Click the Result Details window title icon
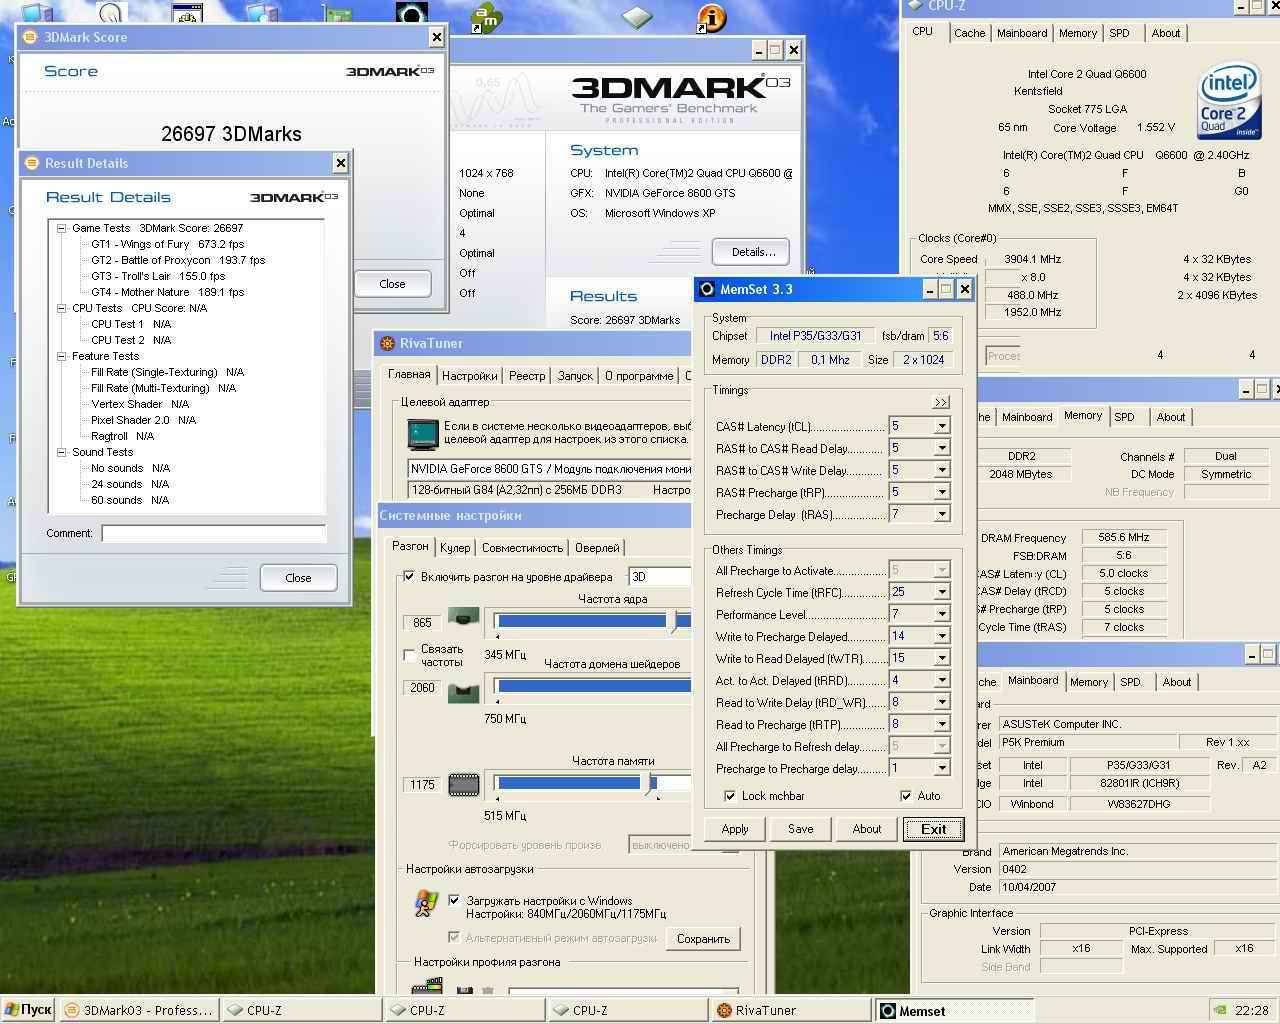This screenshot has width=1280, height=1024. [30, 163]
